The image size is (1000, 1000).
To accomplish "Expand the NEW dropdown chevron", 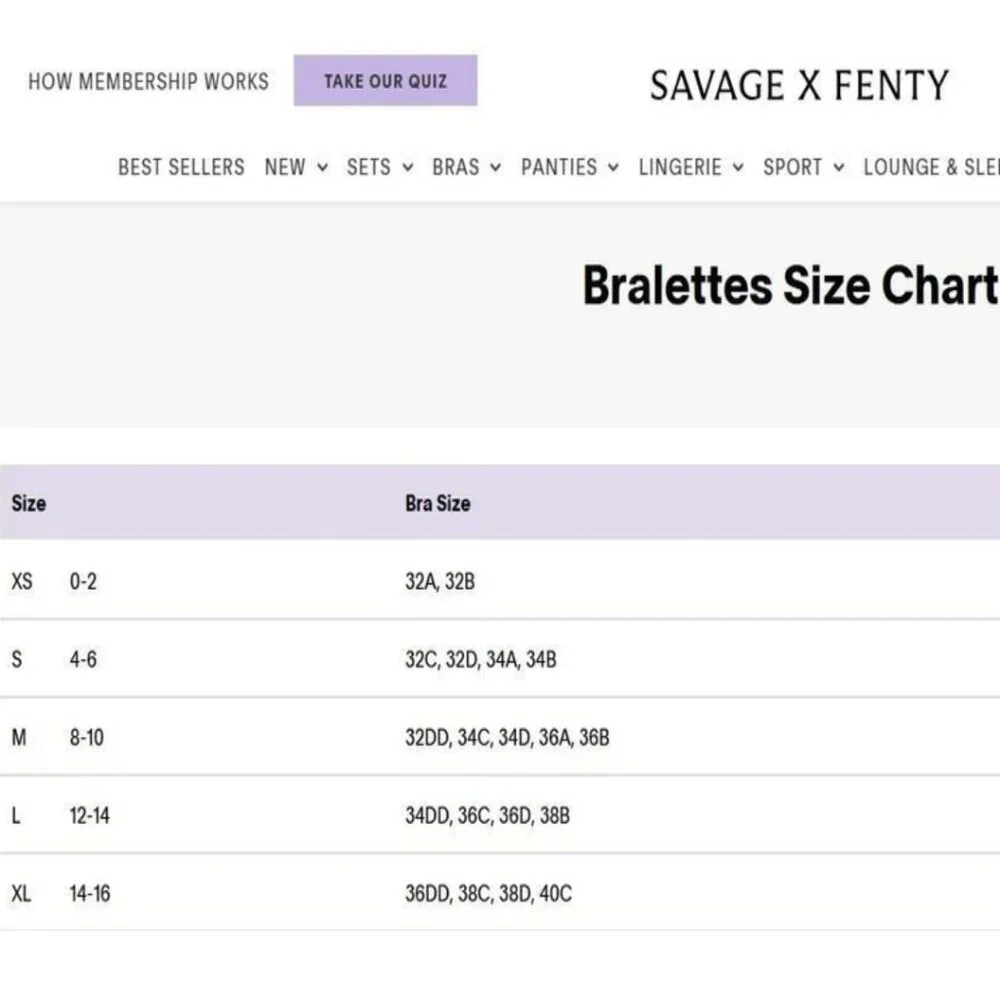I will click(x=323, y=168).
